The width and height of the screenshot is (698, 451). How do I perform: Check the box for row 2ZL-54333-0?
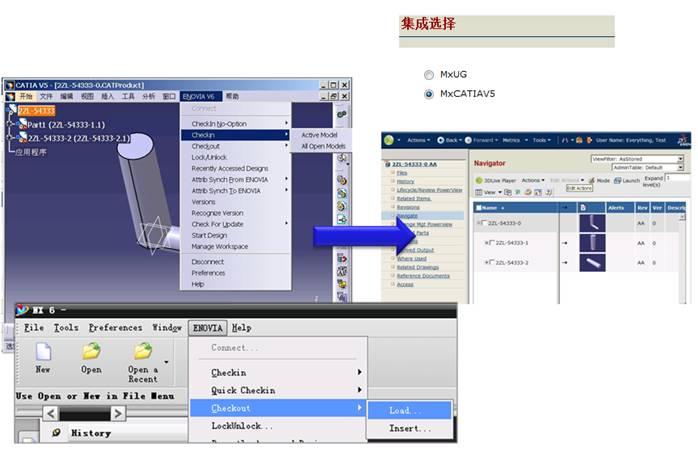pos(484,223)
